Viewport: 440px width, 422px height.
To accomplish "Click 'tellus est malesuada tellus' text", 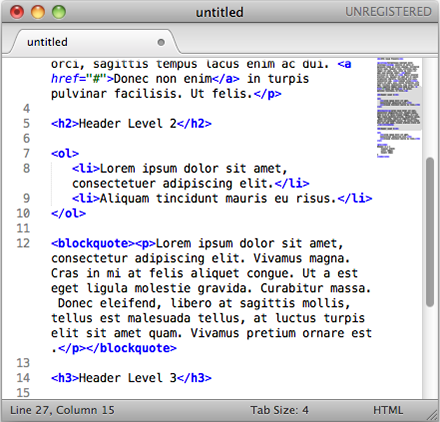I will 145,318.
